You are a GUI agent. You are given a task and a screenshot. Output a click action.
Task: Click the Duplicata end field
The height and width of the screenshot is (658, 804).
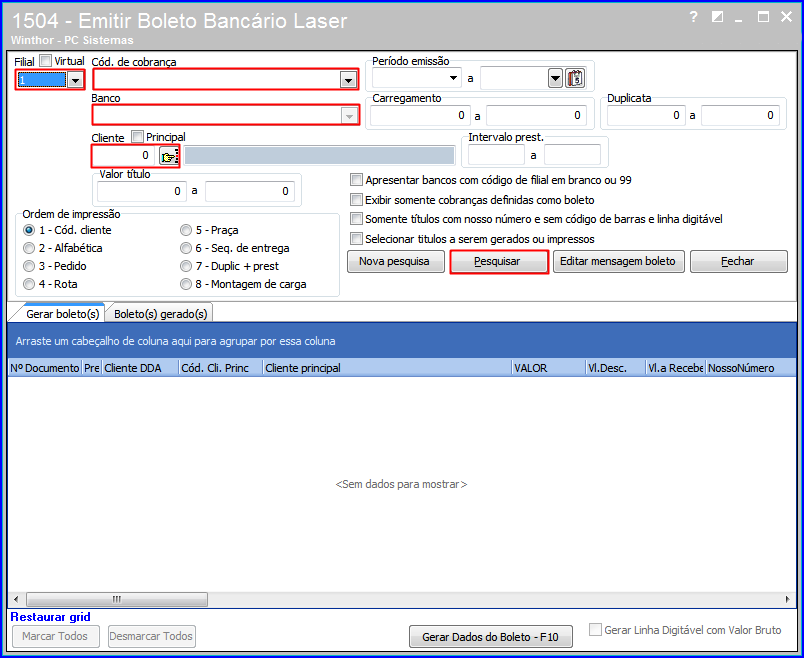(x=740, y=115)
